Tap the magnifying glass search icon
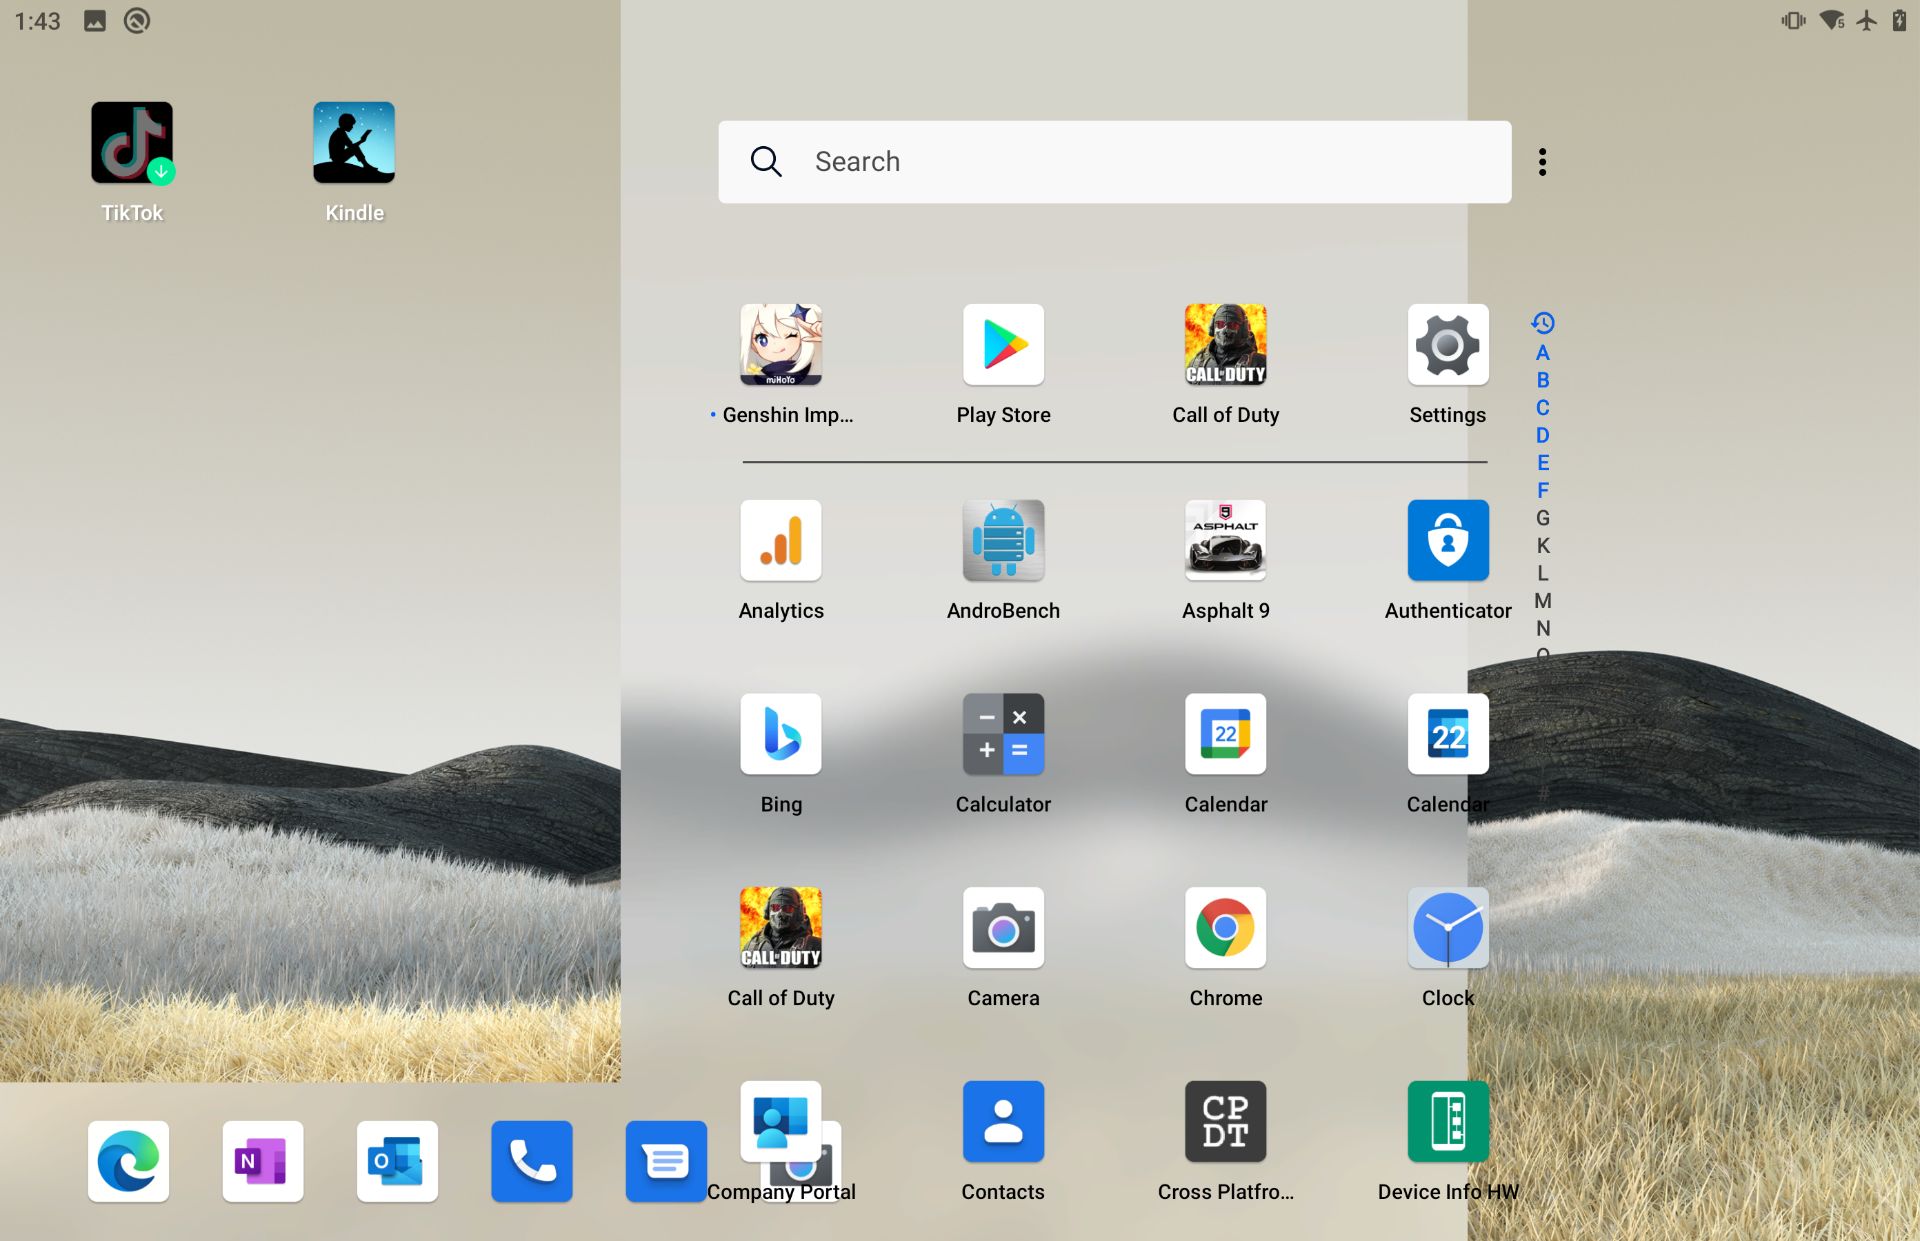The width and height of the screenshot is (1920, 1241). (x=766, y=162)
